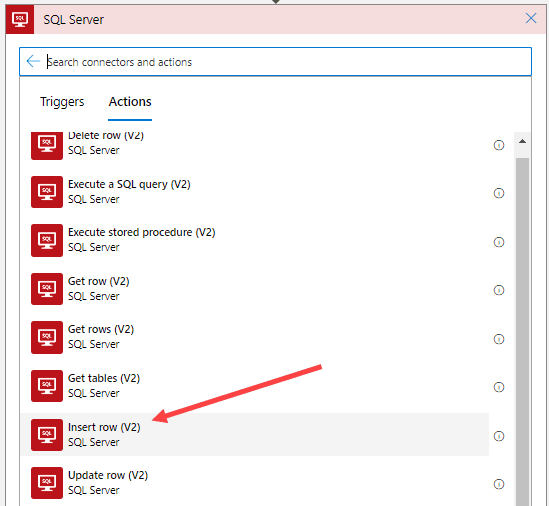The height and width of the screenshot is (506, 549).
Task: Click the Update row (V2) icon
Action: [x=47, y=483]
